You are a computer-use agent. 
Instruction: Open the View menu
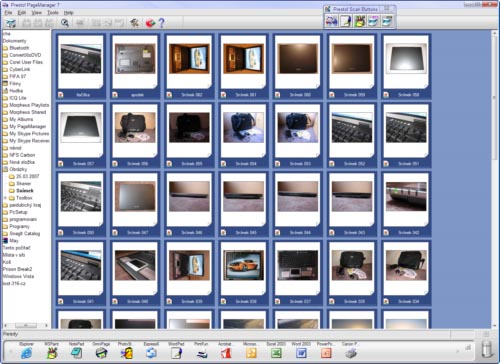coord(37,13)
